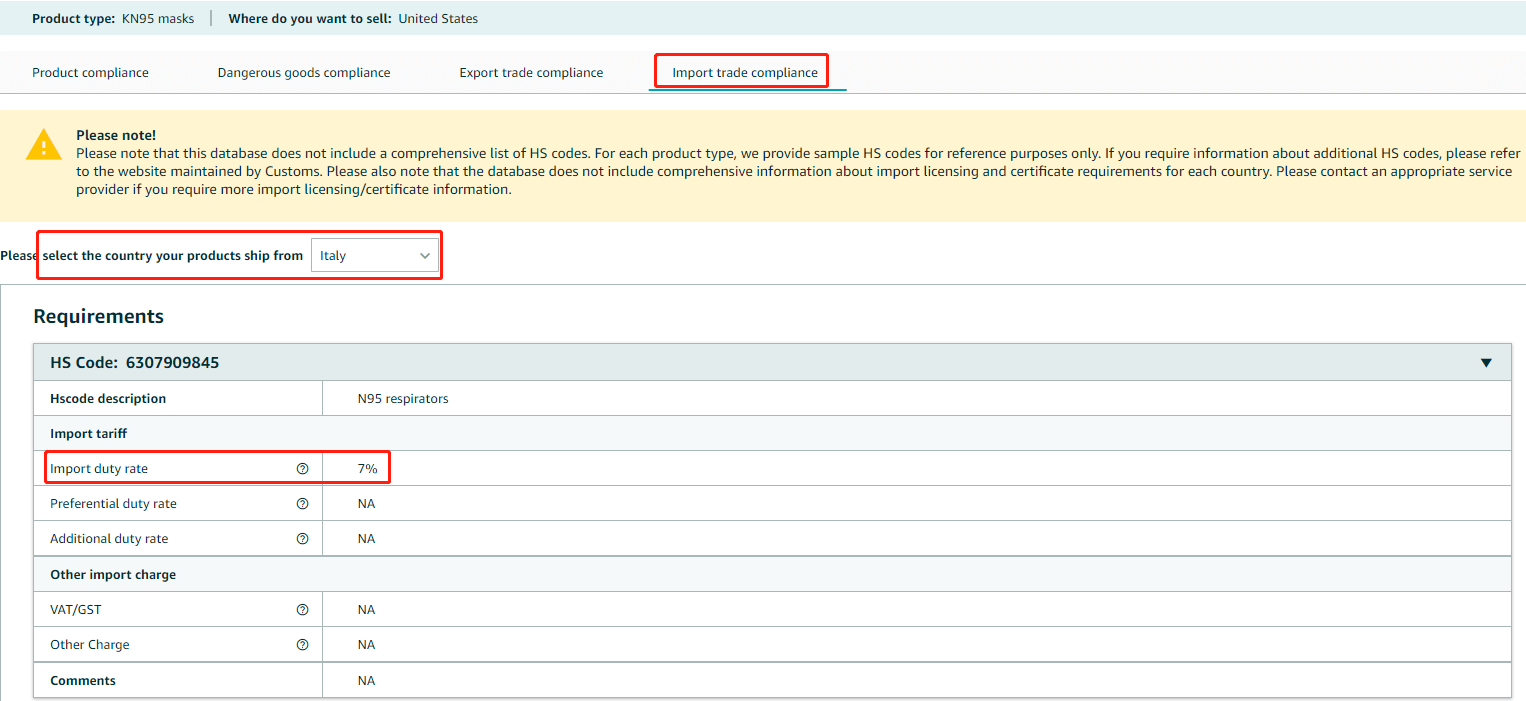Collapse the HS Code section using the triangle arrow
The width and height of the screenshot is (1526, 701).
click(x=1485, y=363)
